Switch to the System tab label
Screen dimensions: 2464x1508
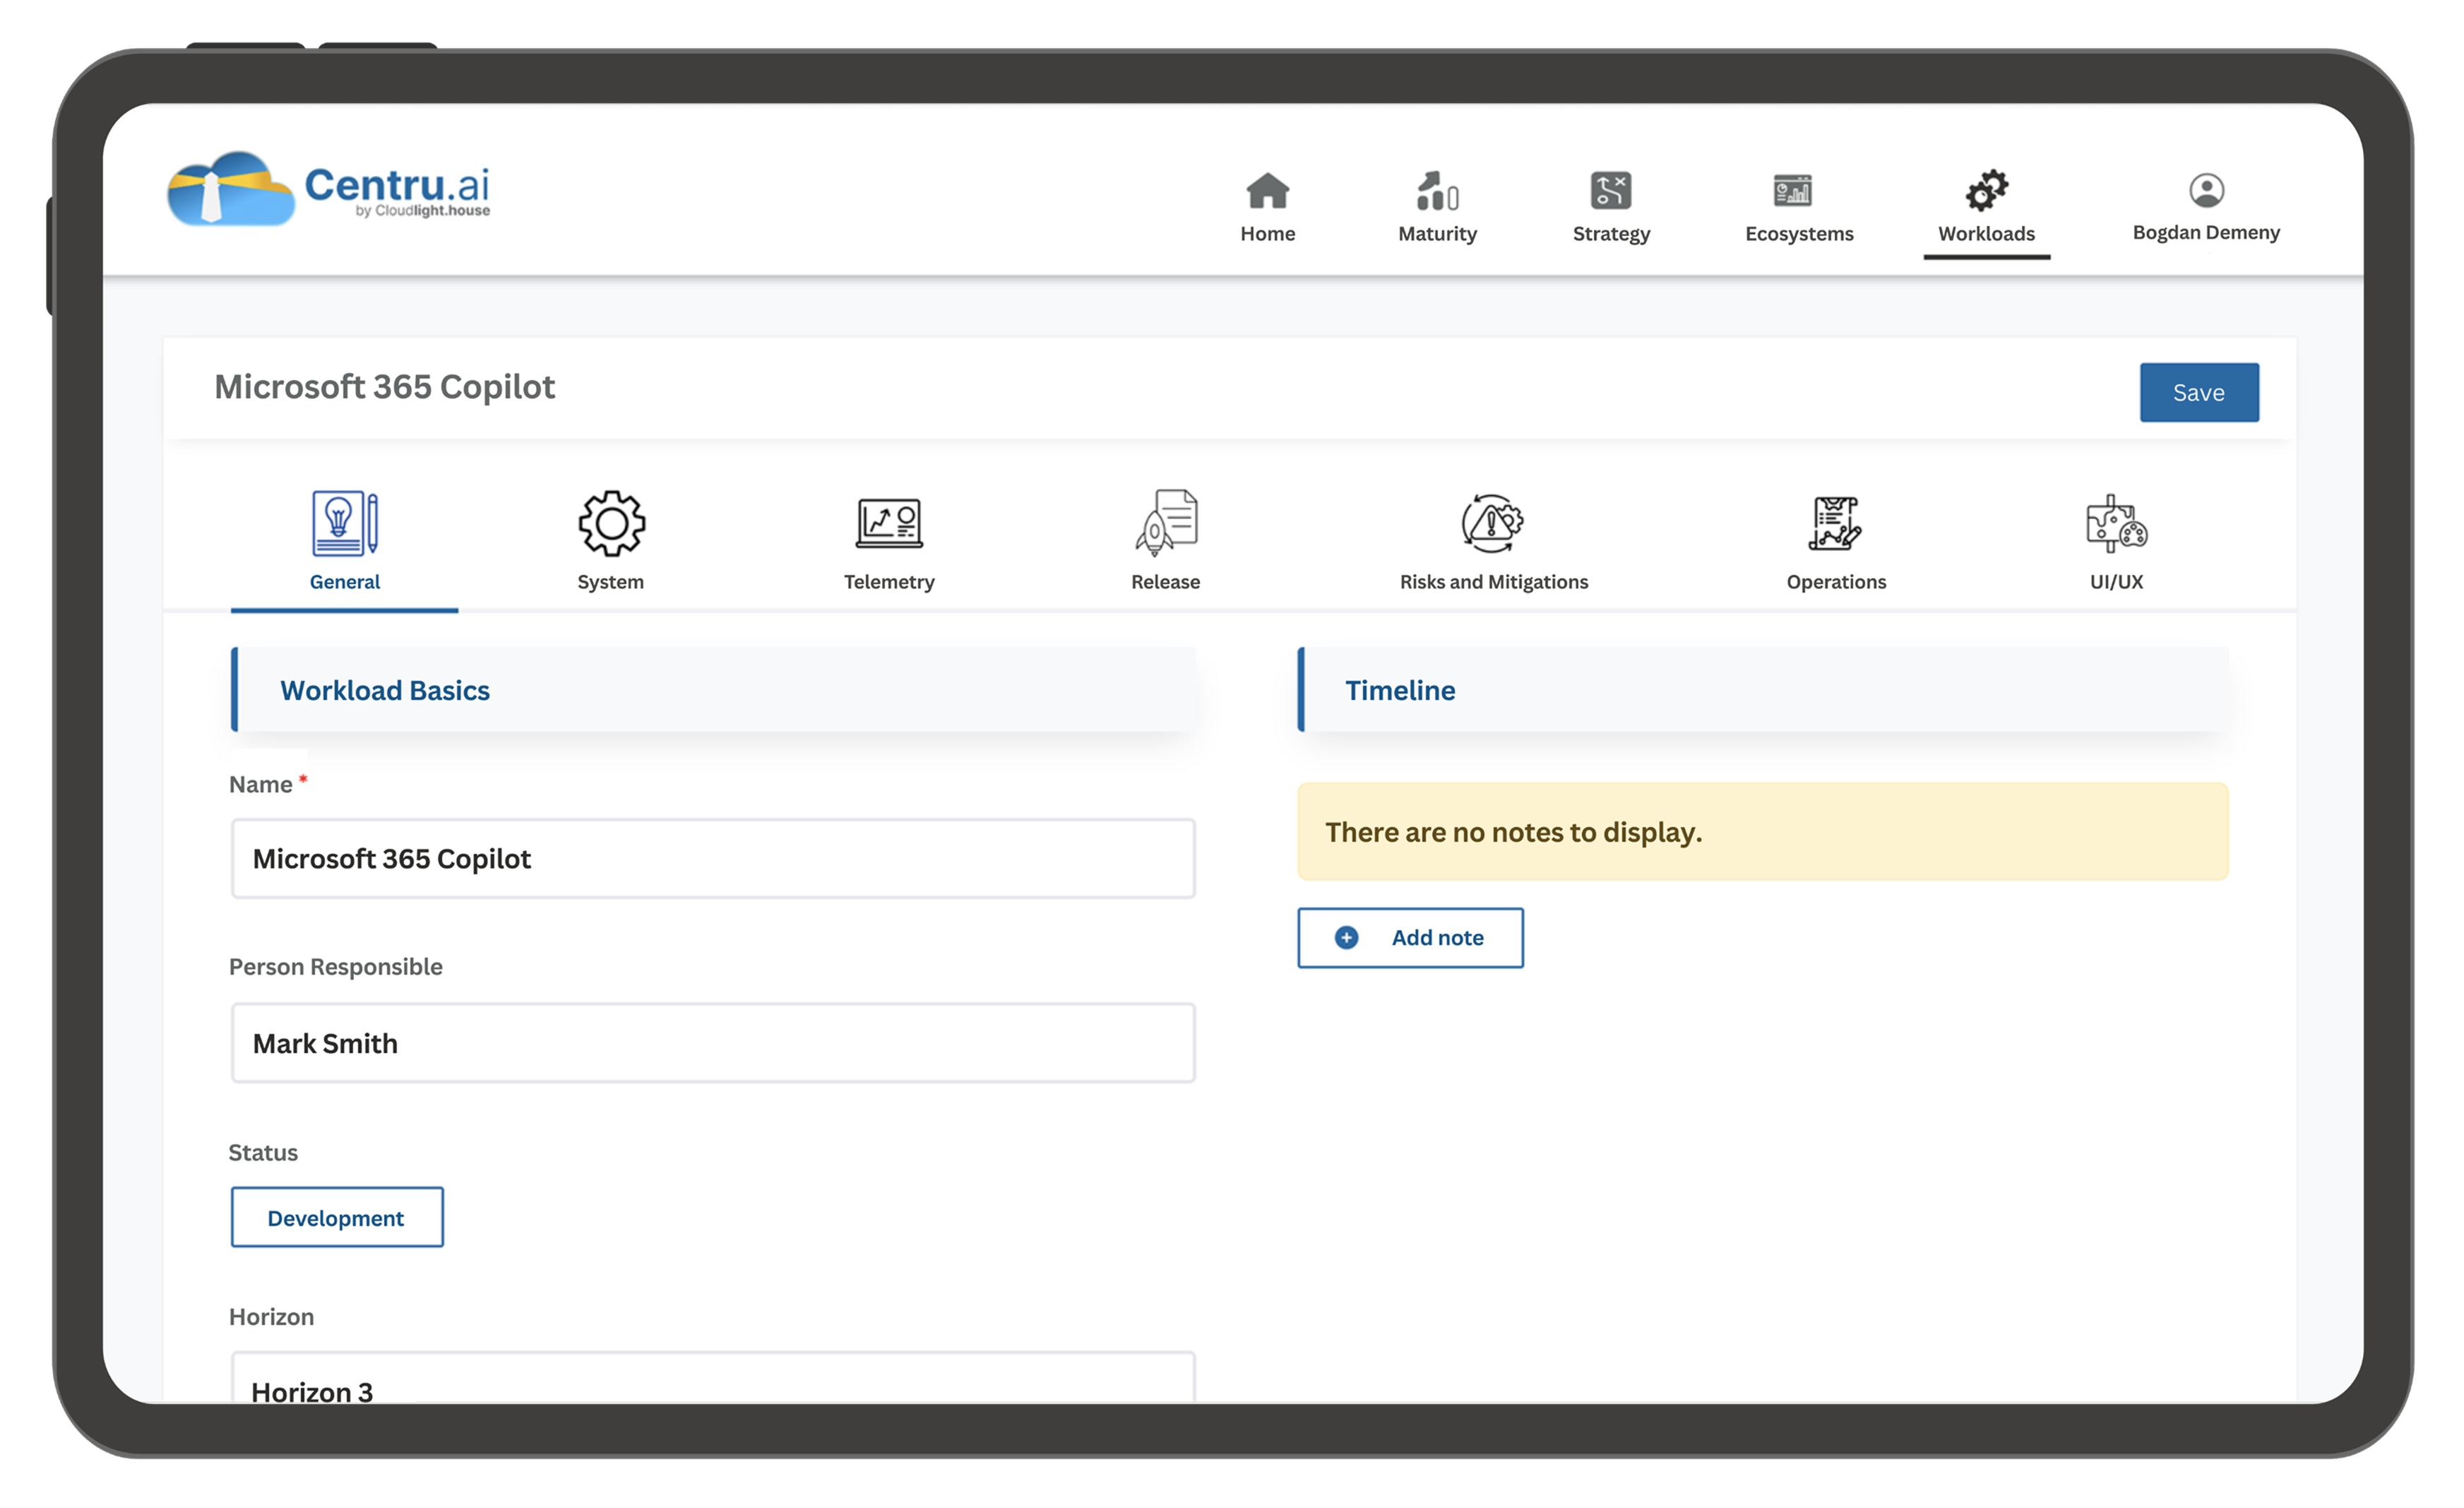[610, 582]
